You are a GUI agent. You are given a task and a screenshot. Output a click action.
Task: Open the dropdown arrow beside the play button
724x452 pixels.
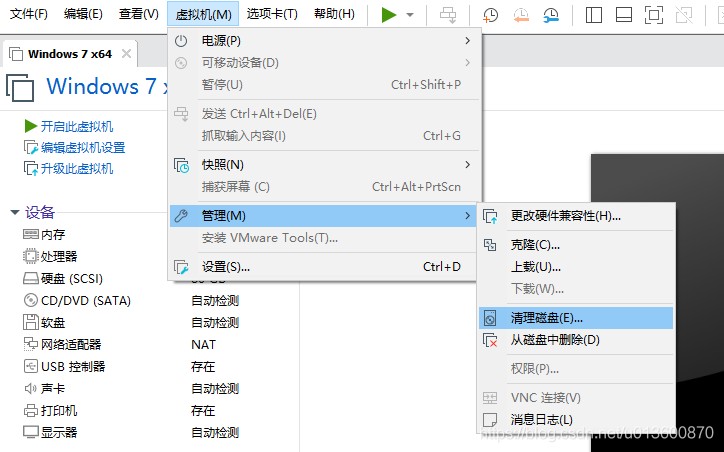pyautogui.click(x=410, y=15)
